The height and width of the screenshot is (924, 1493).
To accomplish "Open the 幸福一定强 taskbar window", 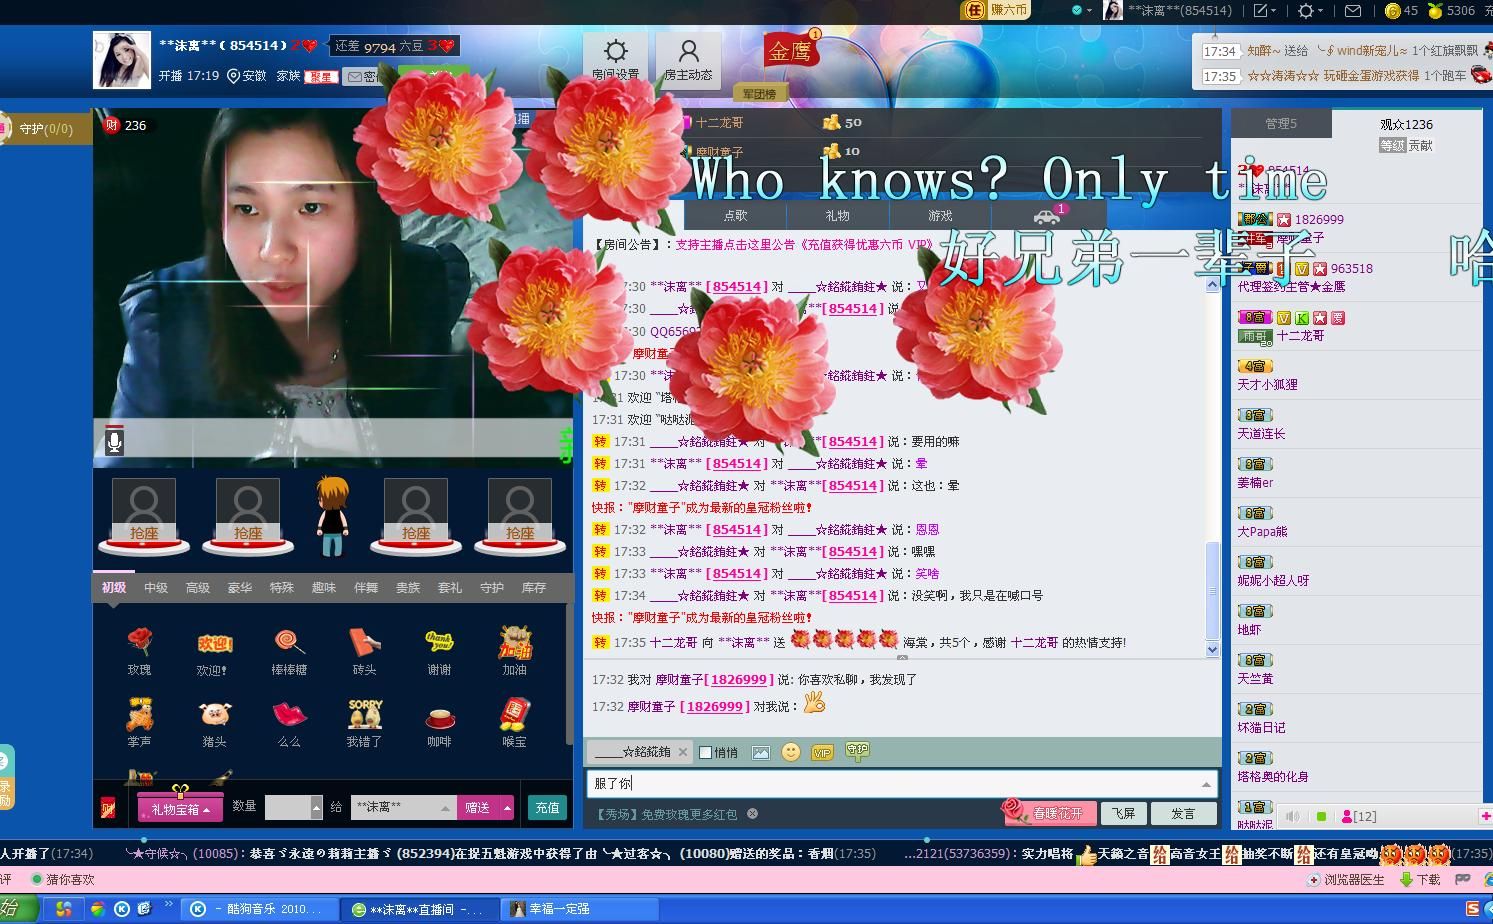I will (x=580, y=909).
